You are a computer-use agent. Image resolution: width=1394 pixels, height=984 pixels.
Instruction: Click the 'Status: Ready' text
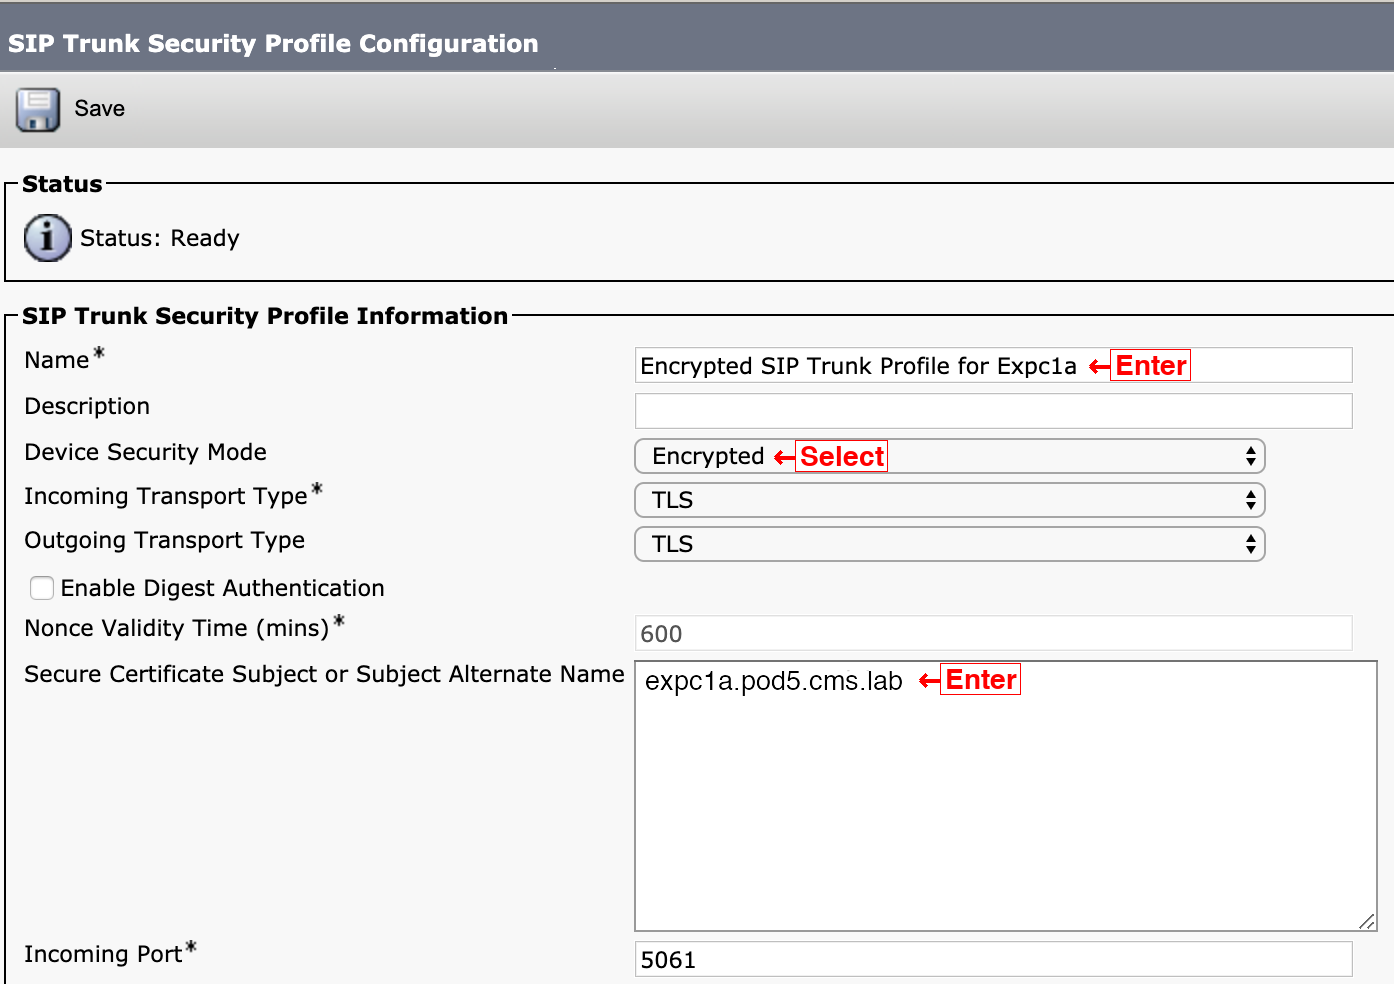(x=160, y=238)
